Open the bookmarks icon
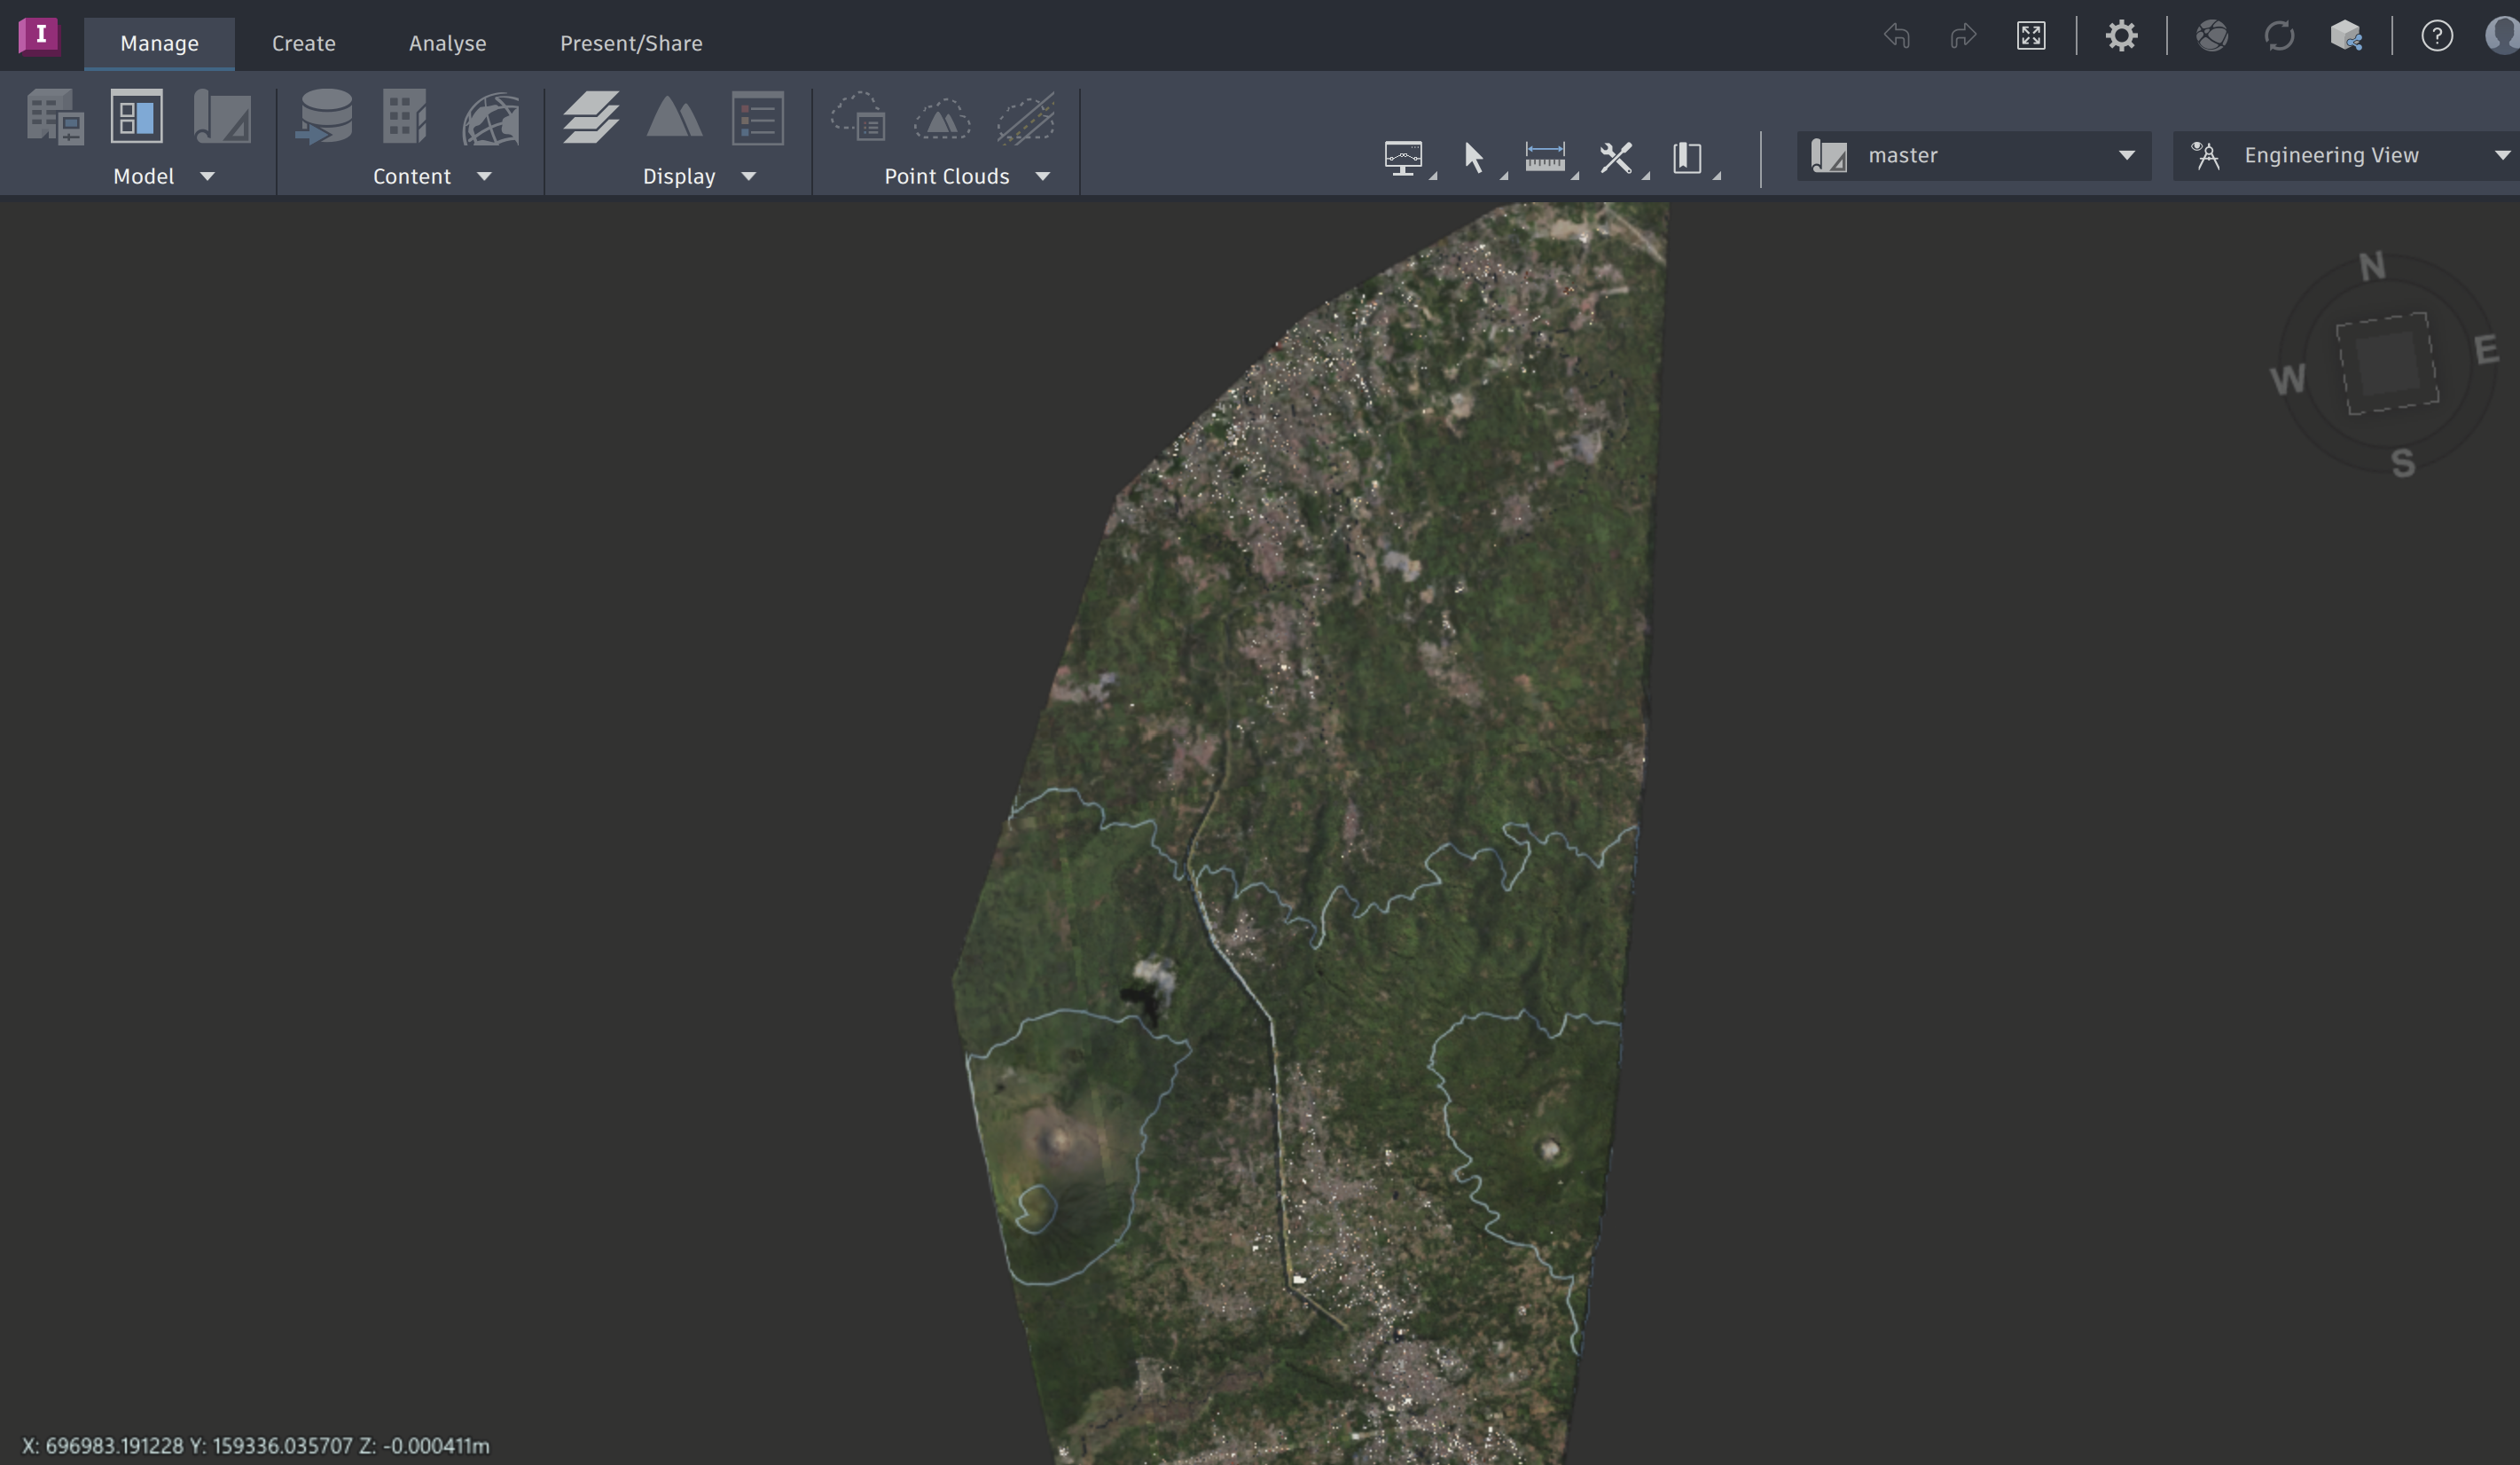Viewport: 2520px width, 1465px height. (x=1688, y=157)
